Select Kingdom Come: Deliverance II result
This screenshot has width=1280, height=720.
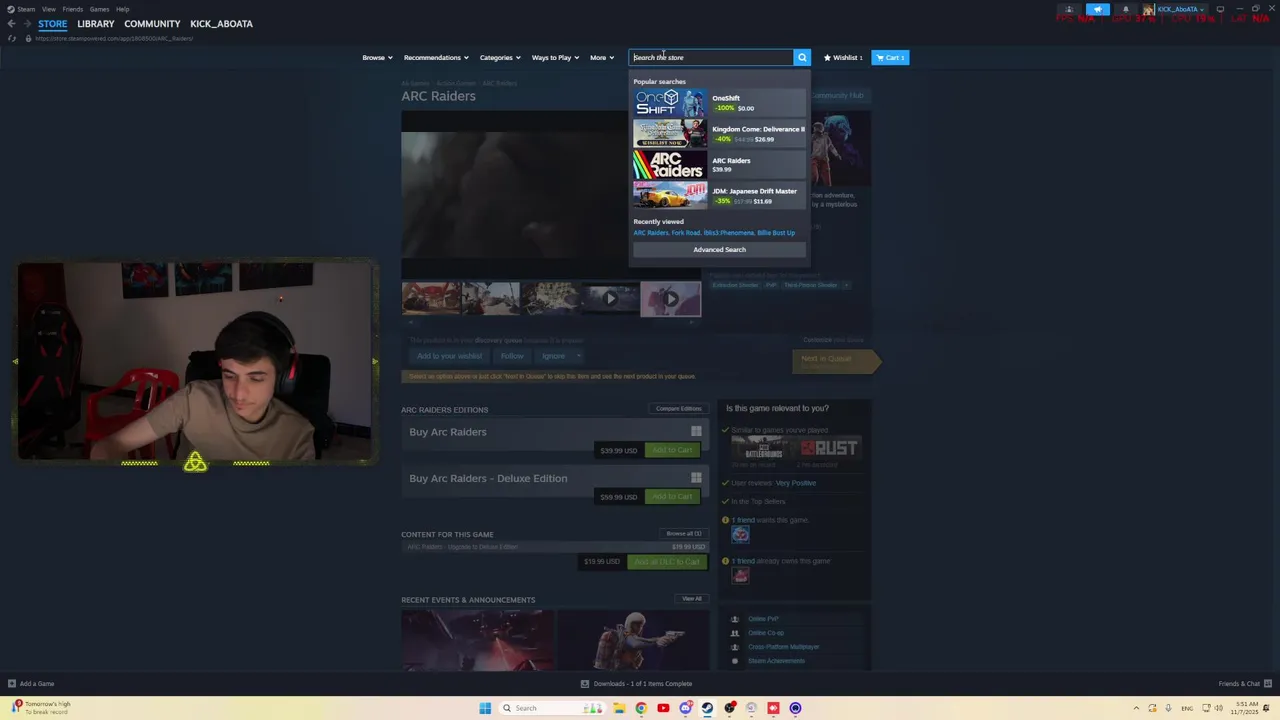click(x=719, y=133)
